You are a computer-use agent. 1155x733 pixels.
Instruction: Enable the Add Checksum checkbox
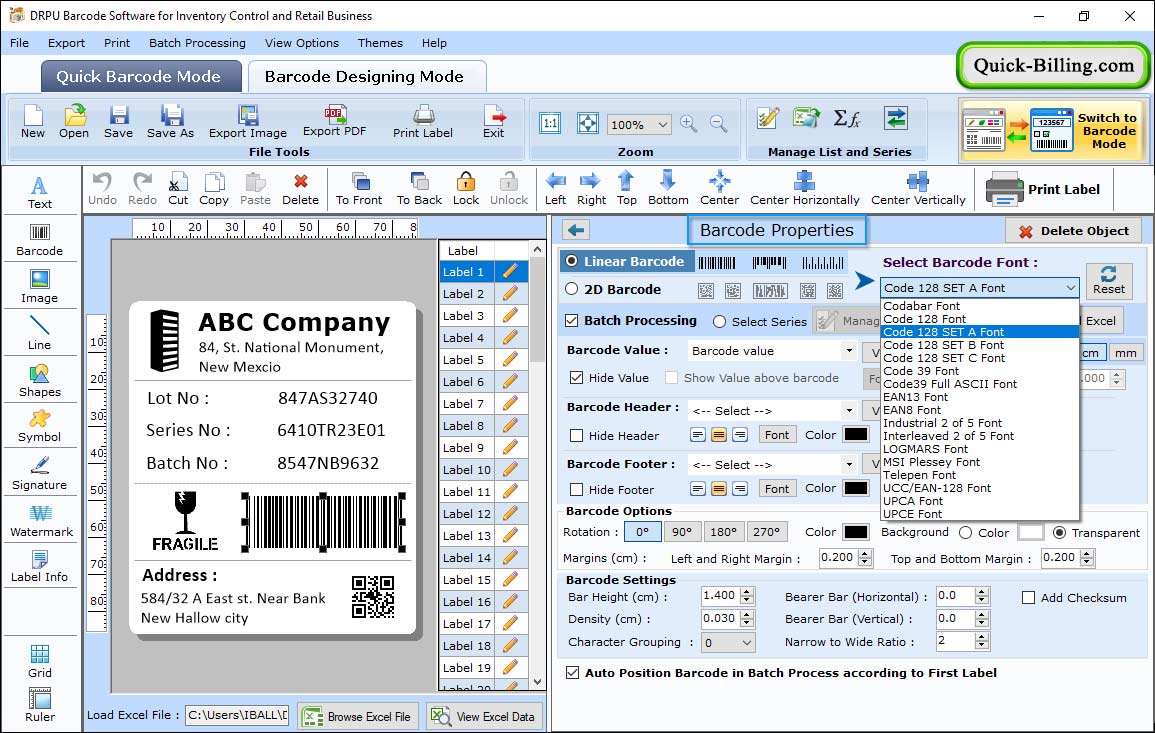[x=1029, y=598]
